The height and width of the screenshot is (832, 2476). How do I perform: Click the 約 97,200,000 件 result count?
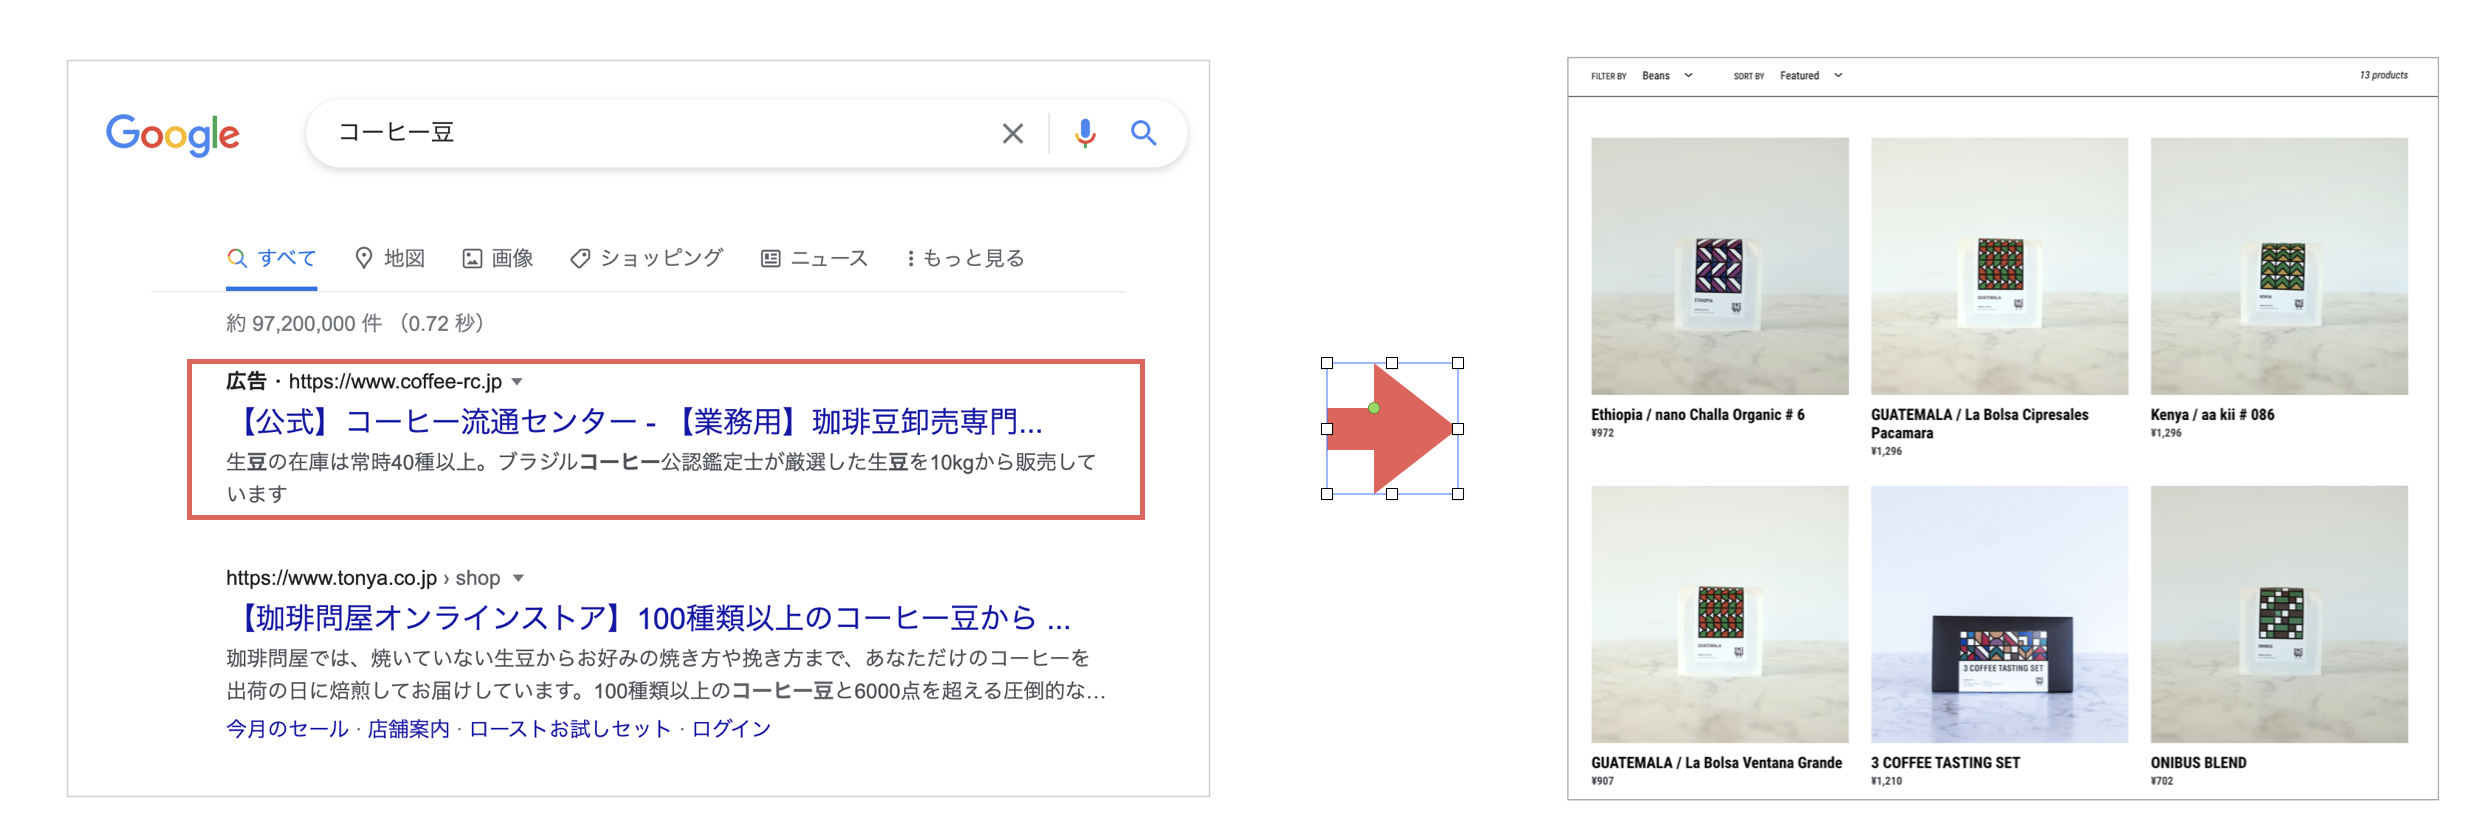click(304, 323)
